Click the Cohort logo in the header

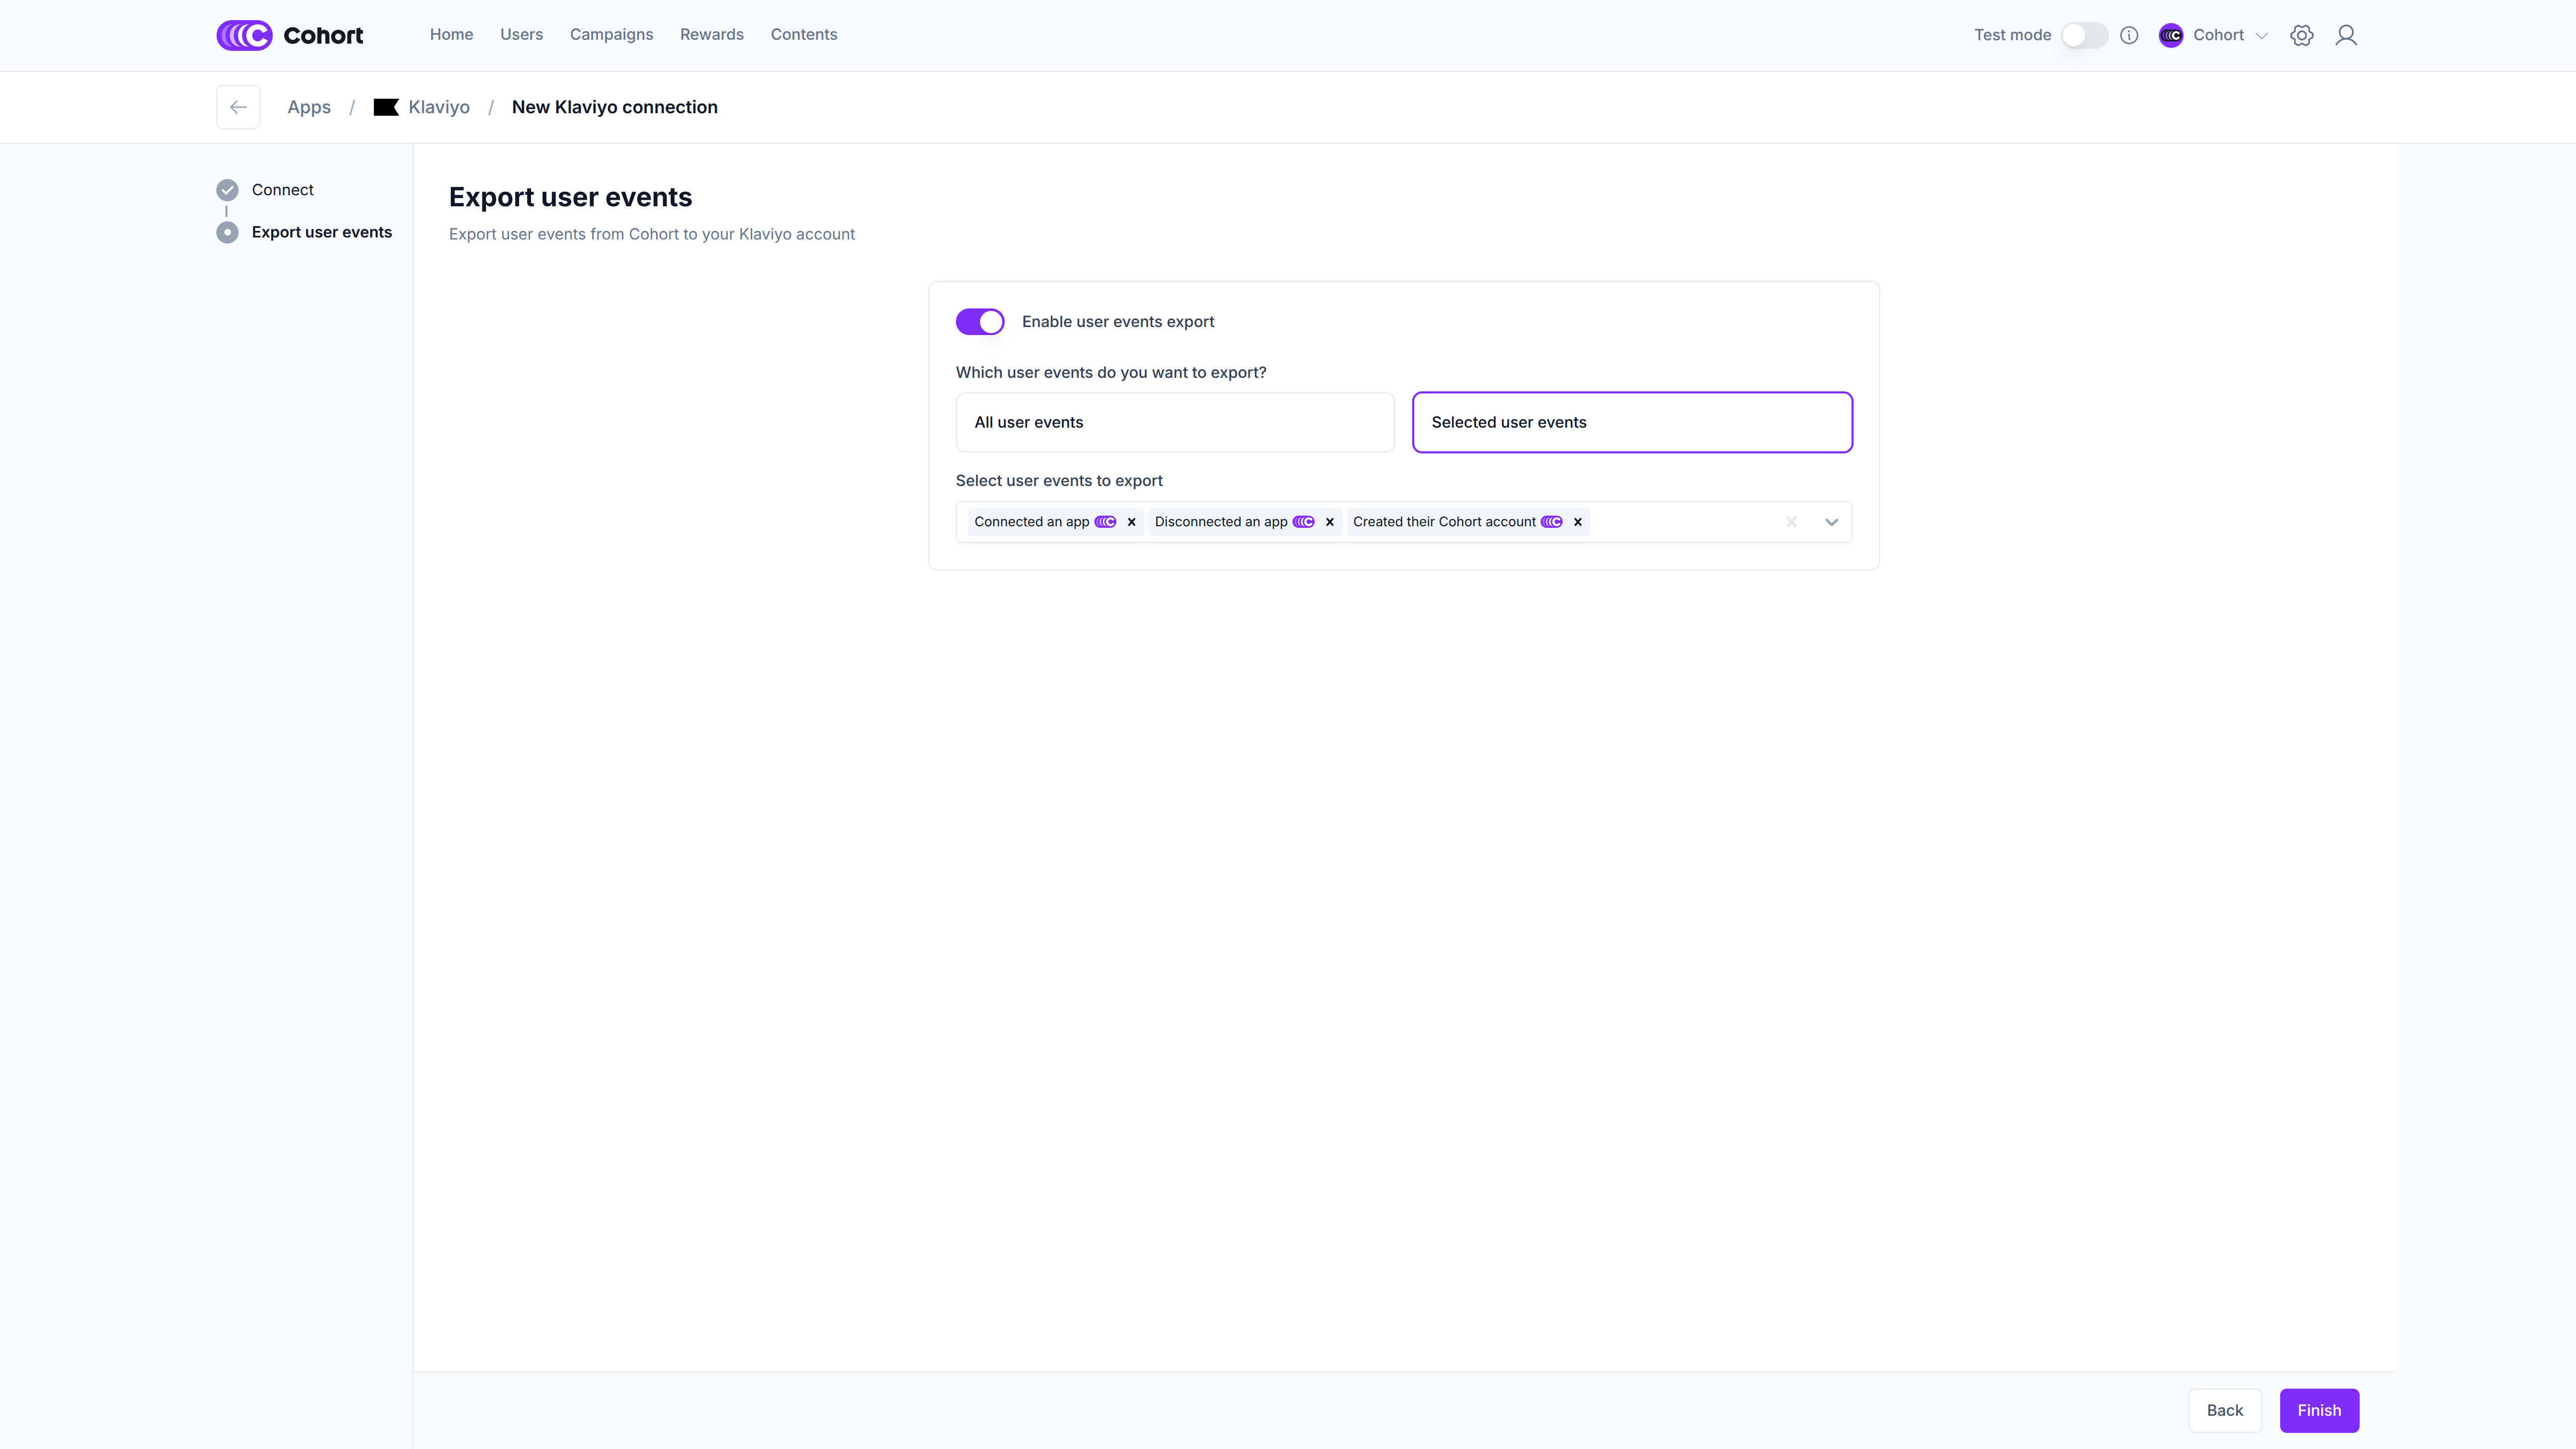point(289,35)
